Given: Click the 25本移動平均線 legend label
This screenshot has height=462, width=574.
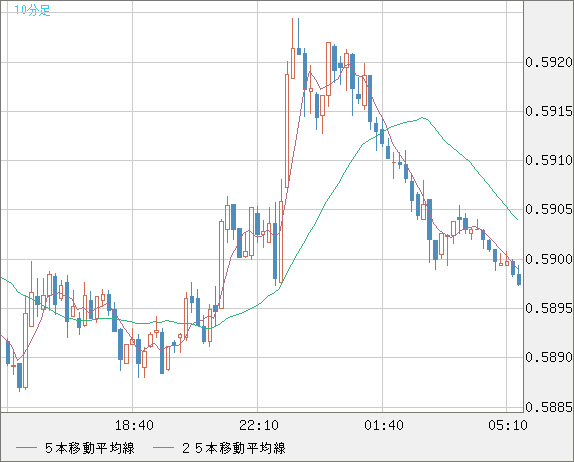Looking at the screenshot, I should tap(234, 448).
